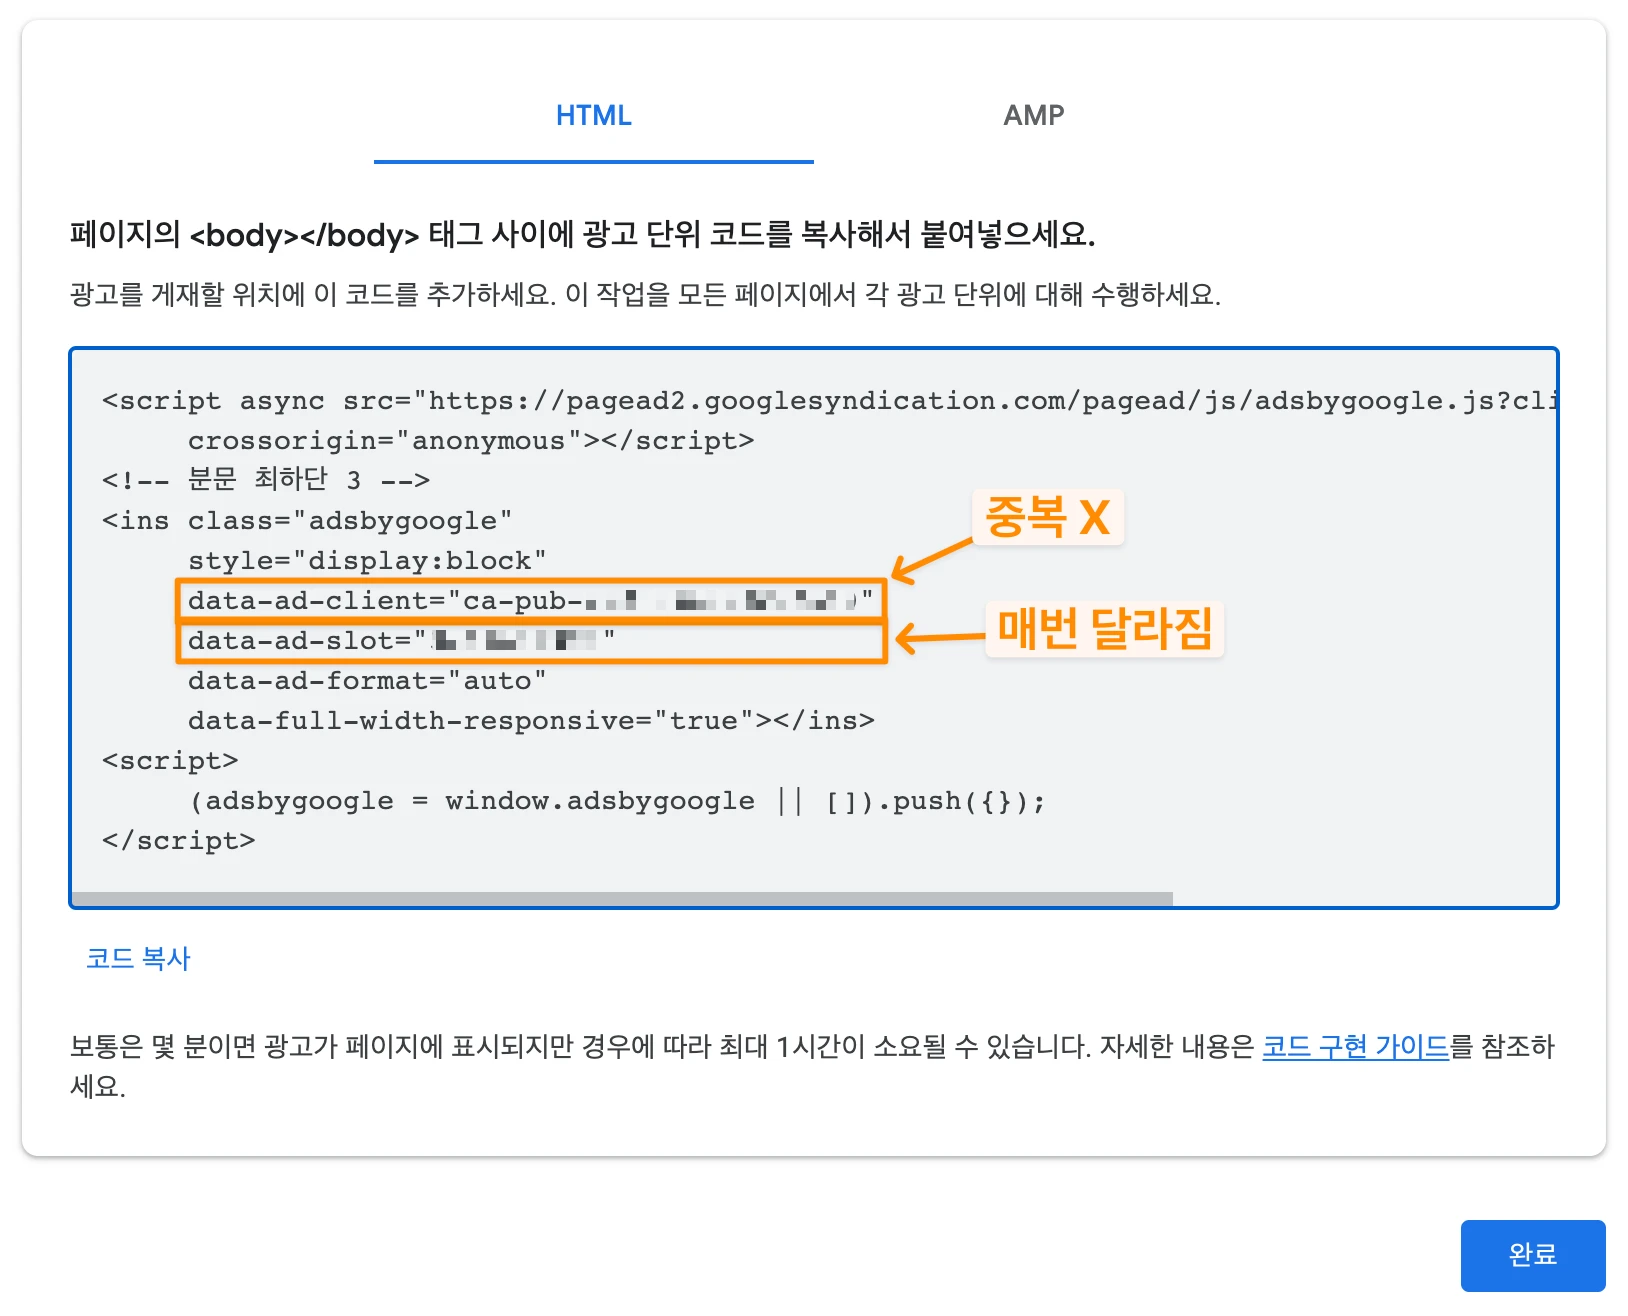This screenshot has width=1628, height=1316.
Task: Click the heading about body tag instructions
Action: click(583, 235)
